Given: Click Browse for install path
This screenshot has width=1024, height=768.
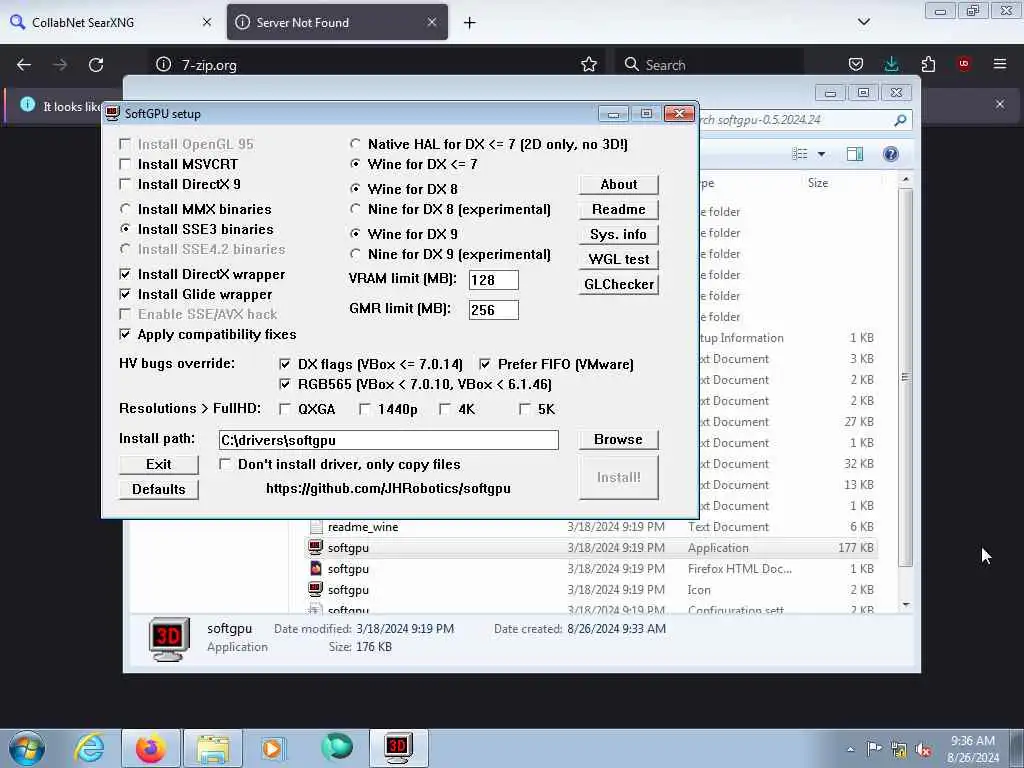Looking at the screenshot, I should 618,440.
